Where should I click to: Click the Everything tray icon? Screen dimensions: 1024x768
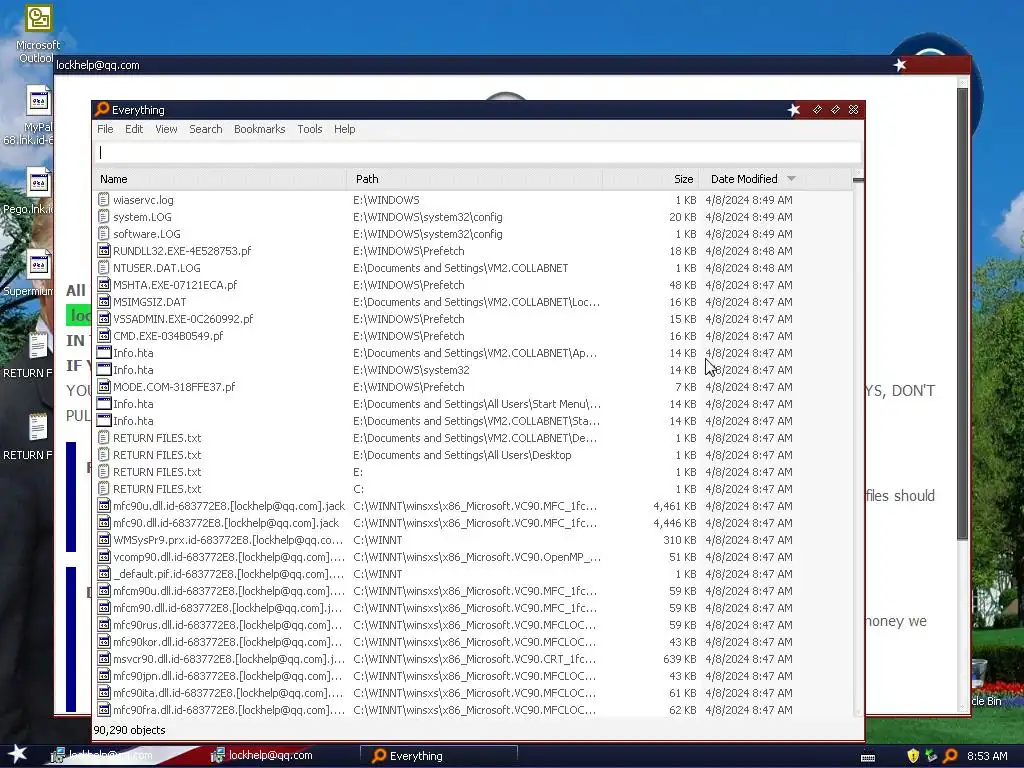950,756
